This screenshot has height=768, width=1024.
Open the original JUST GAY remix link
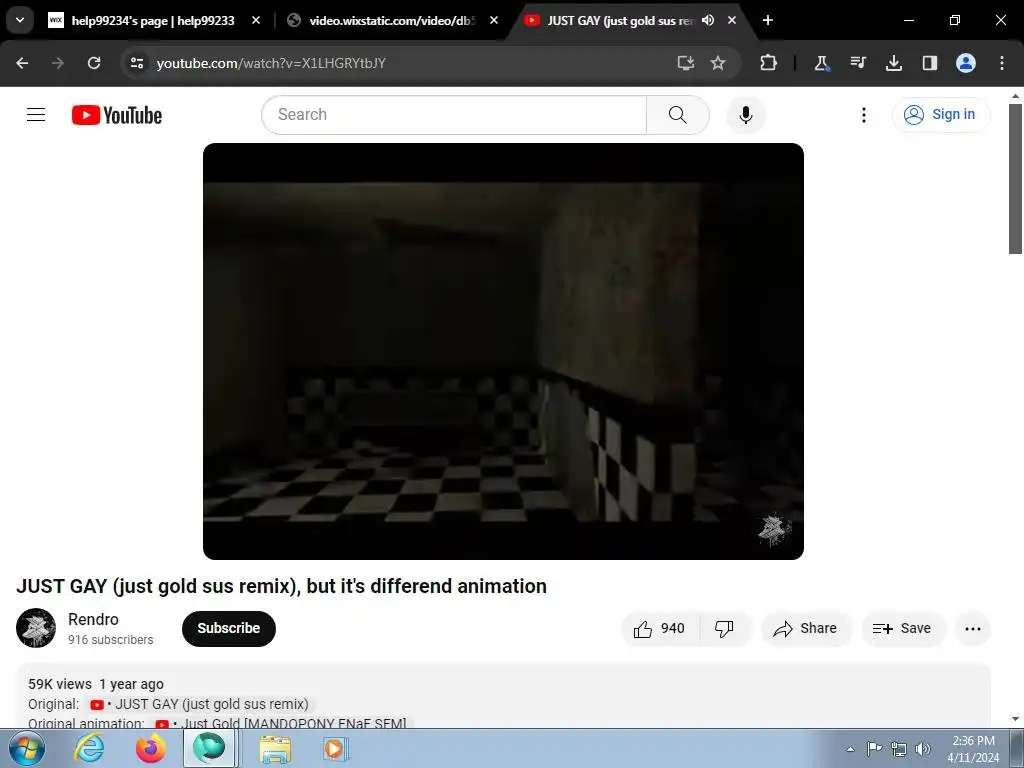201,705
